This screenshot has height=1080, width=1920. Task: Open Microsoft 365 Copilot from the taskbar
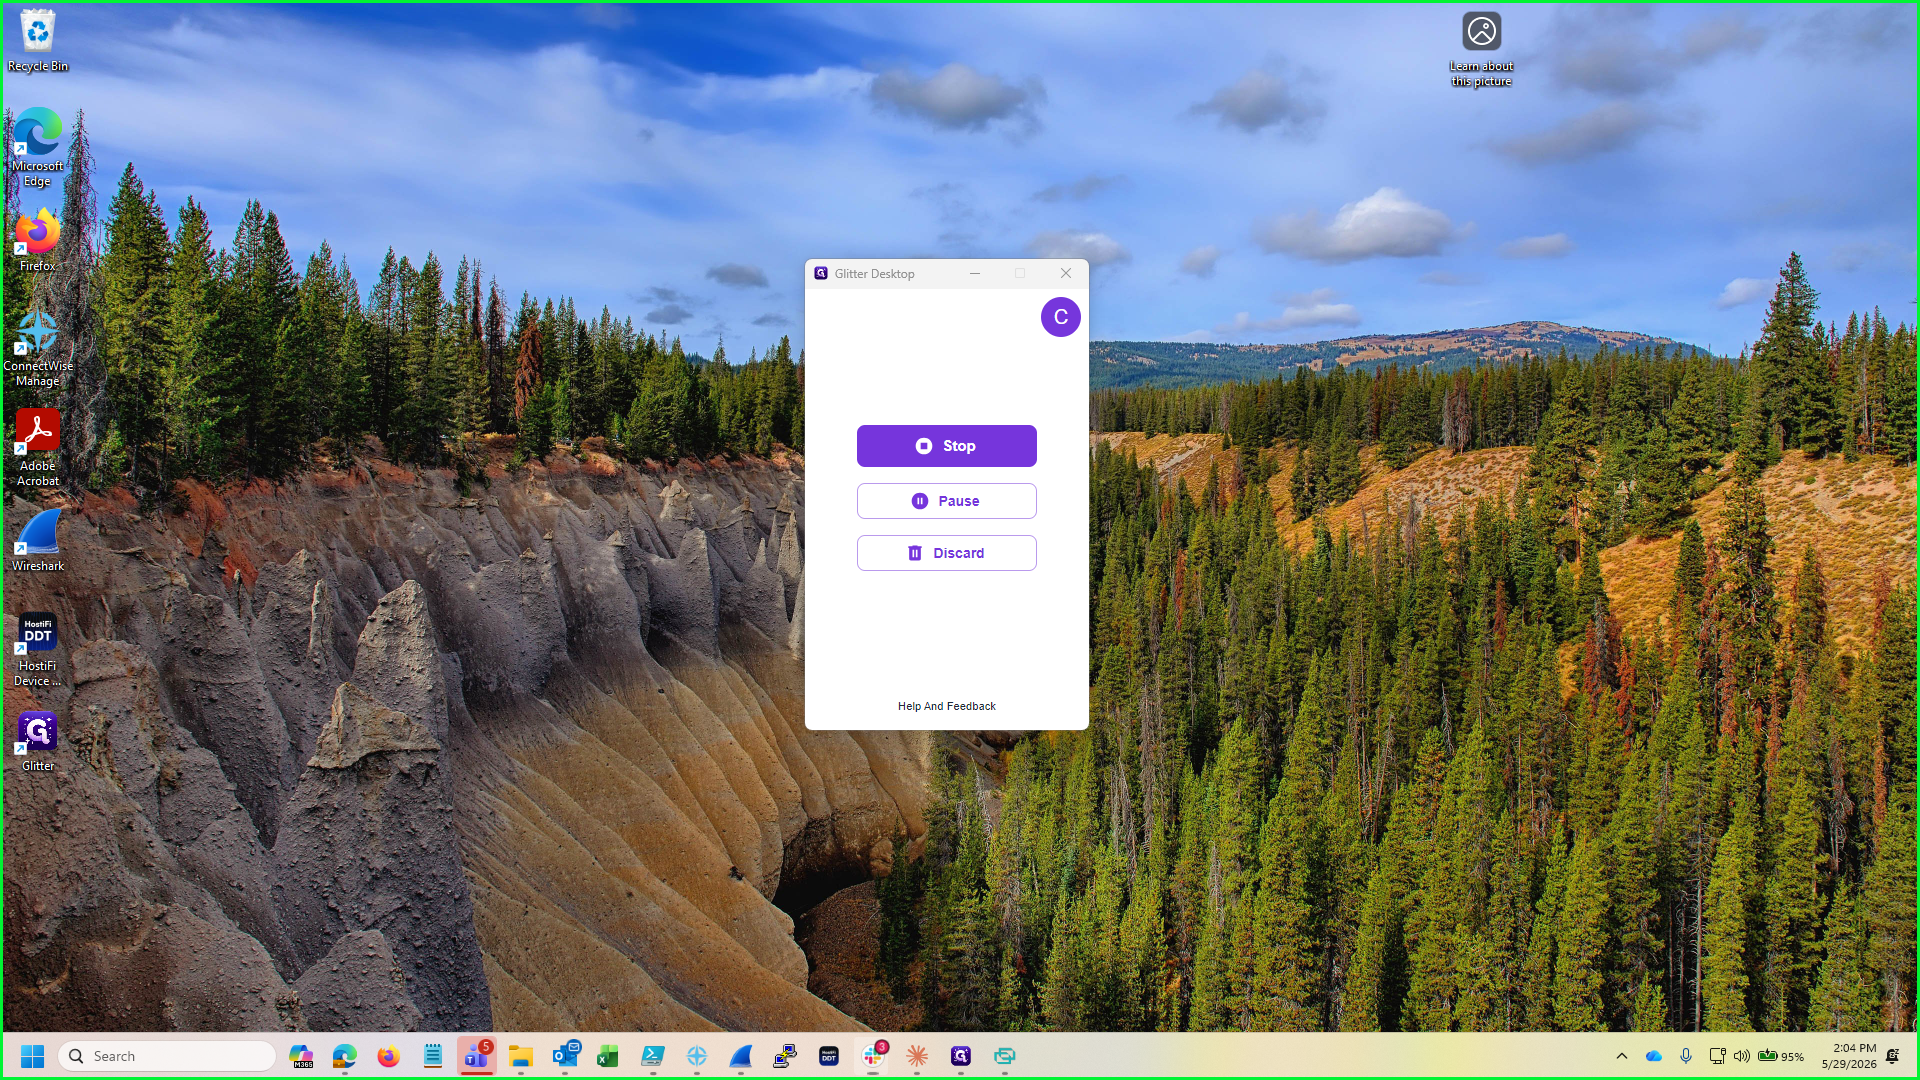pos(301,1056)
